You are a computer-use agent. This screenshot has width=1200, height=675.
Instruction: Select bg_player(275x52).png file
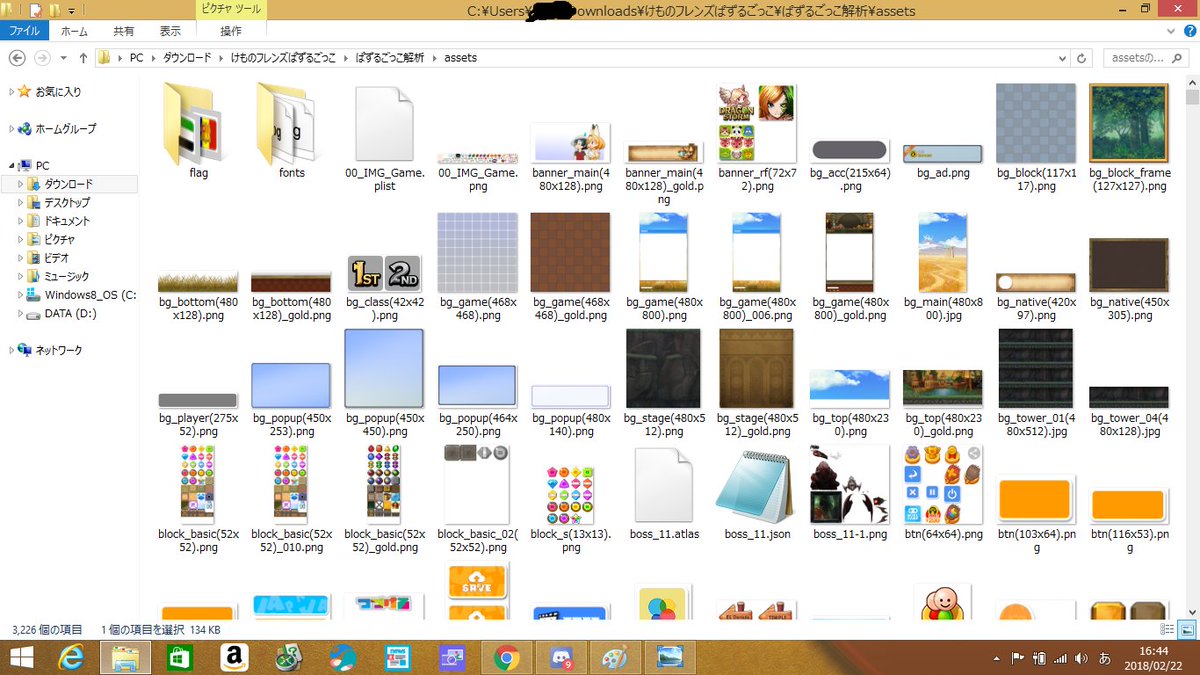198,415
